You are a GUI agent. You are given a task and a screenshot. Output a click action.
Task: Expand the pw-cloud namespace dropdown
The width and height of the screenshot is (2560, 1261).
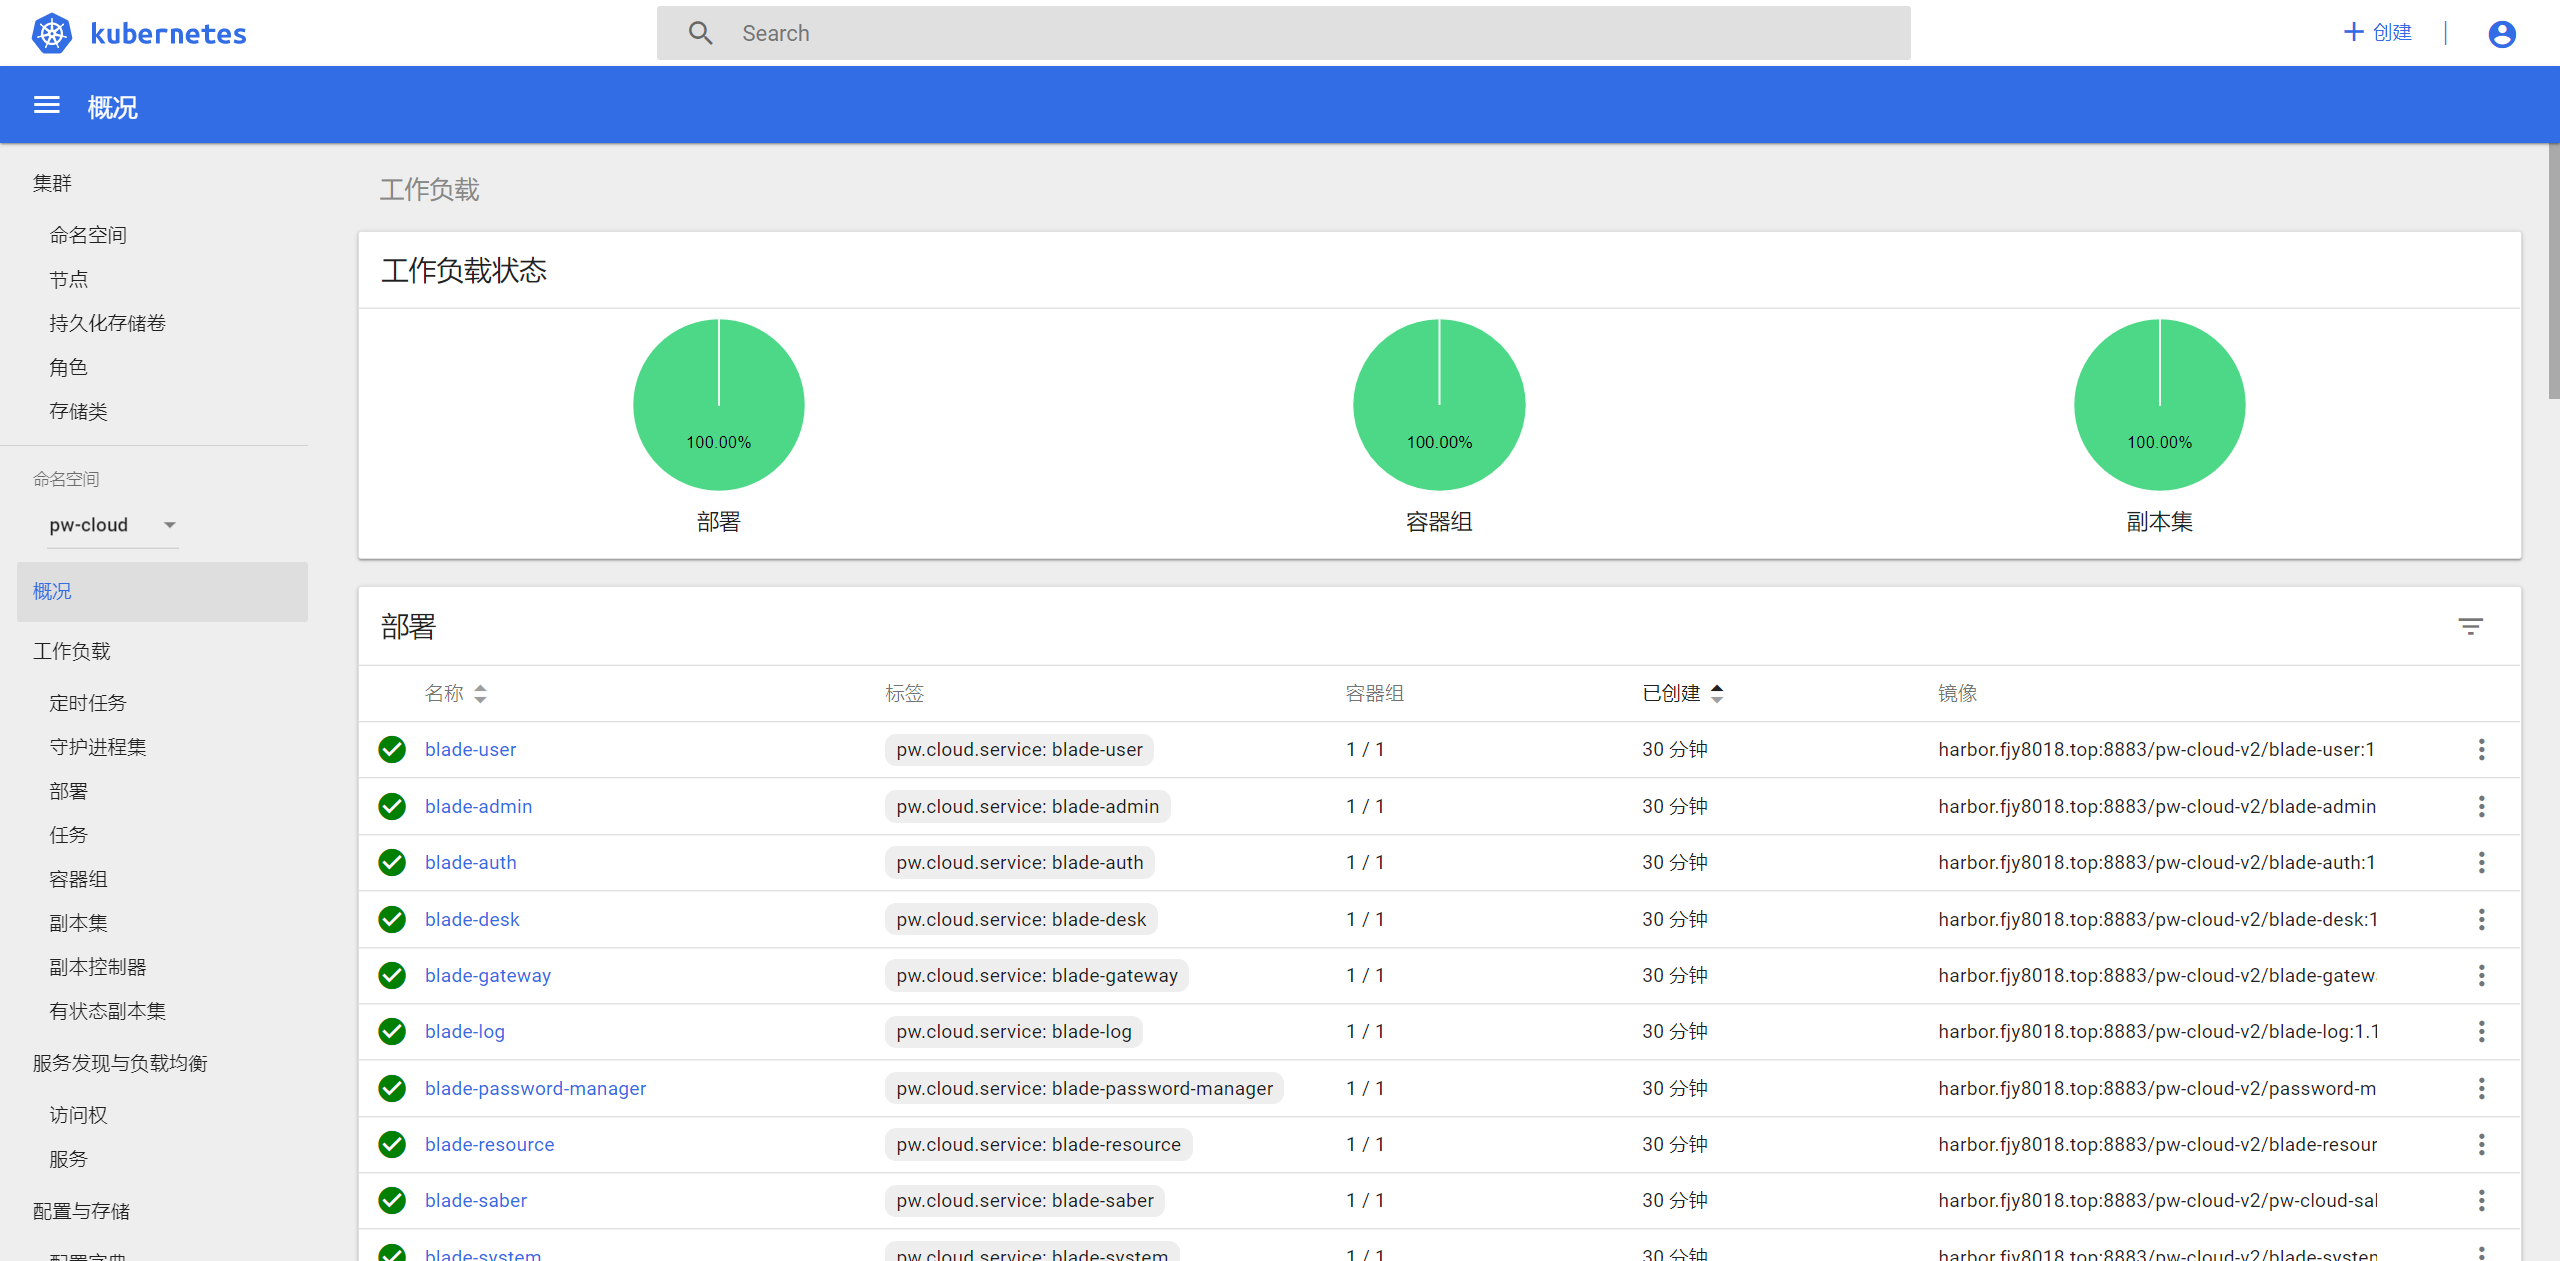(x=169, y=525)
